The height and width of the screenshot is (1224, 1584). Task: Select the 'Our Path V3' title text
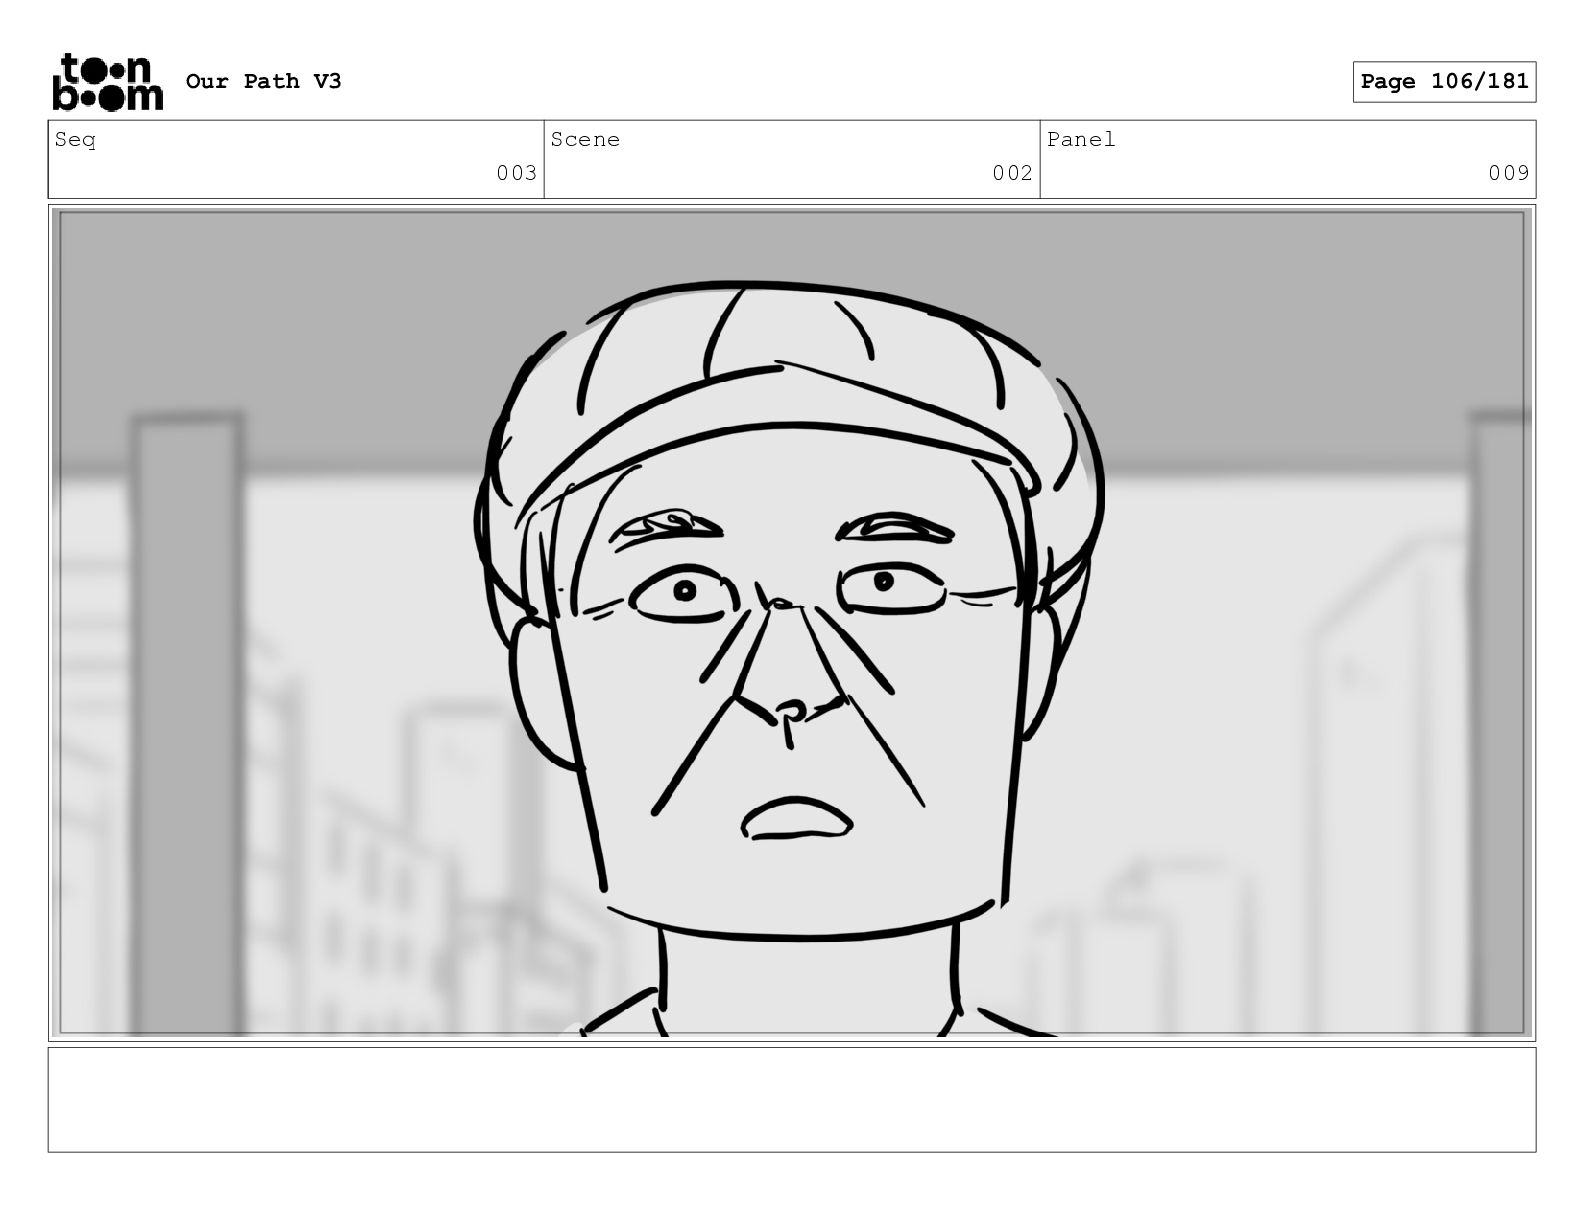263,81
